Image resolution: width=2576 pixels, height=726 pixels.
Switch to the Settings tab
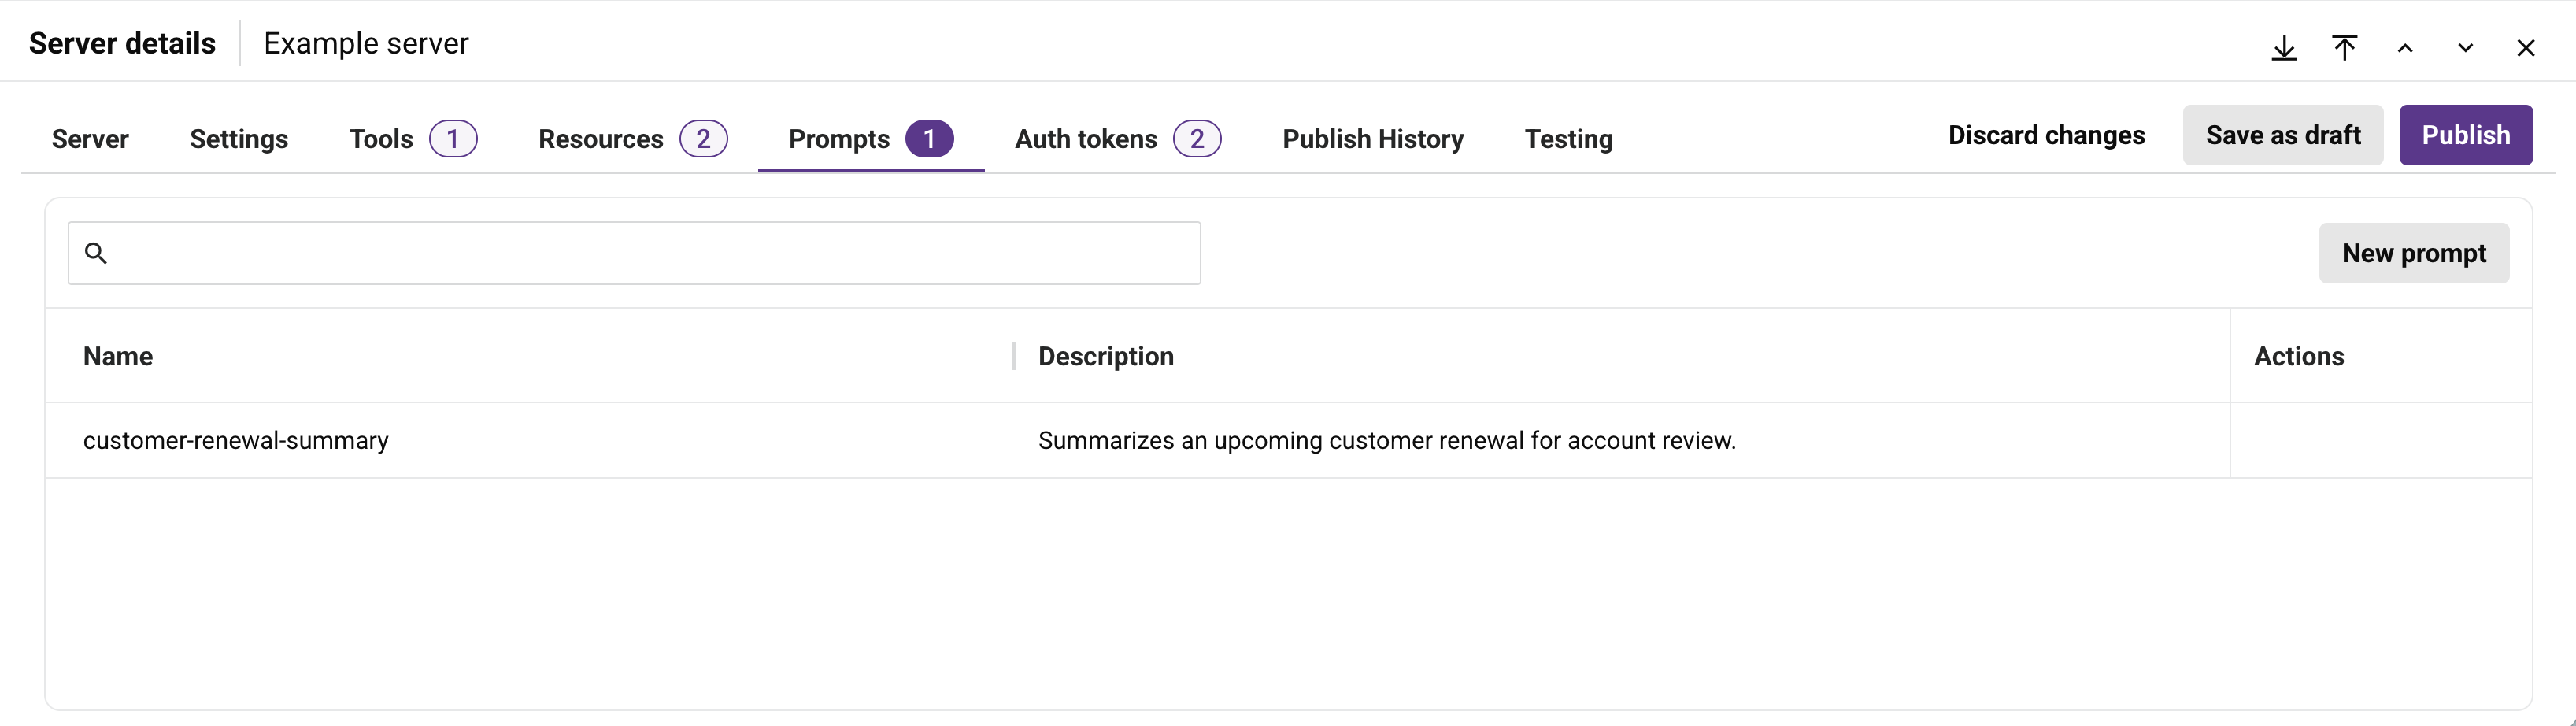239,139
